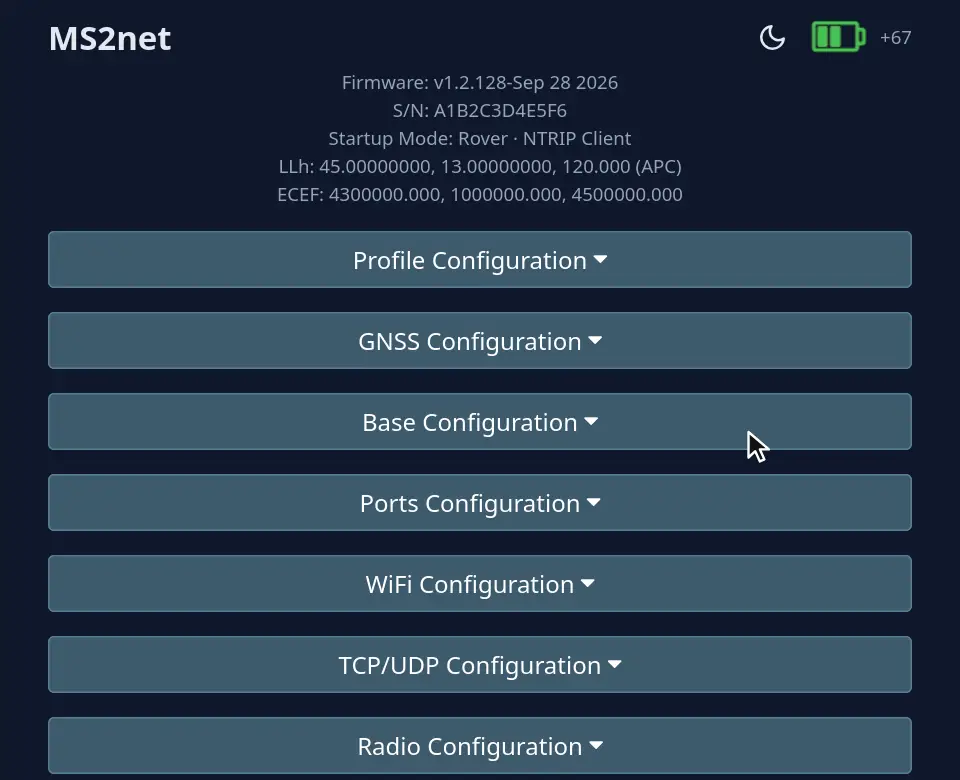The height and width of the screenshot is (780, 960).
Task: Click the caret beside Ports Configuration
Action: [x=593, y=503]
